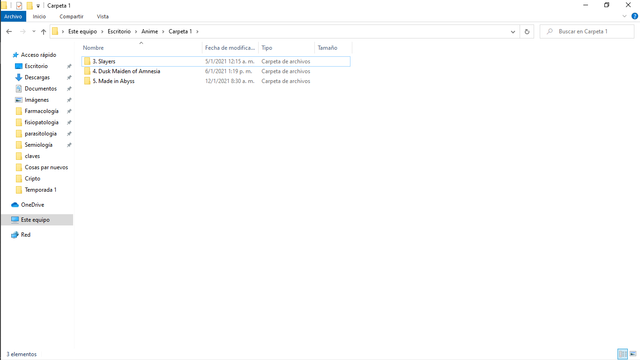Open the Archivo ribbon tab

[x=13, y=17]
